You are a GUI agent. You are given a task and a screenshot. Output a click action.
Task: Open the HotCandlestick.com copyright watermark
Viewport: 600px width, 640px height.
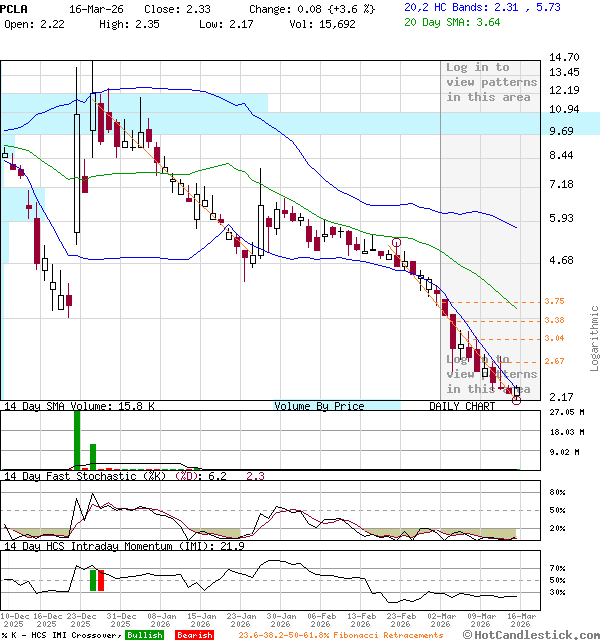pos(530,634)
